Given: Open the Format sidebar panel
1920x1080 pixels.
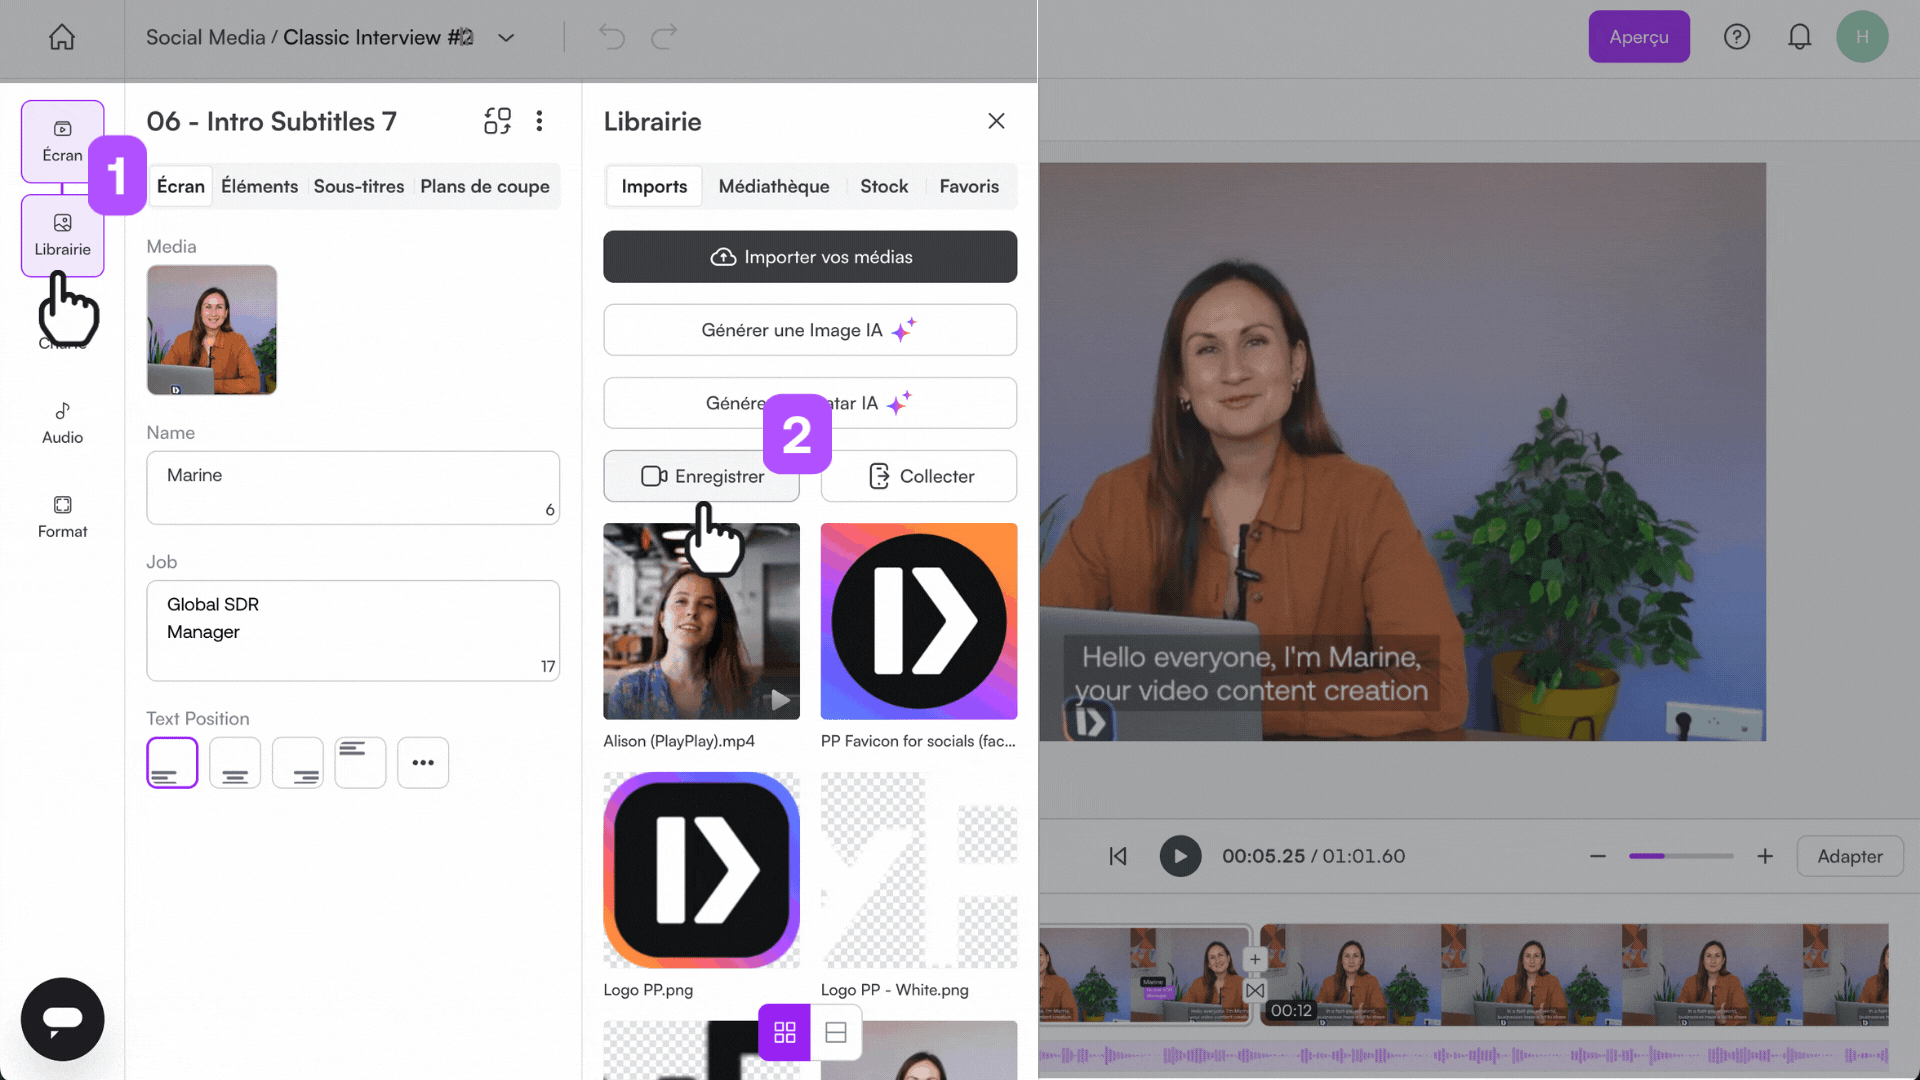Looking at the screenshot, I should [x=62, y=517].
